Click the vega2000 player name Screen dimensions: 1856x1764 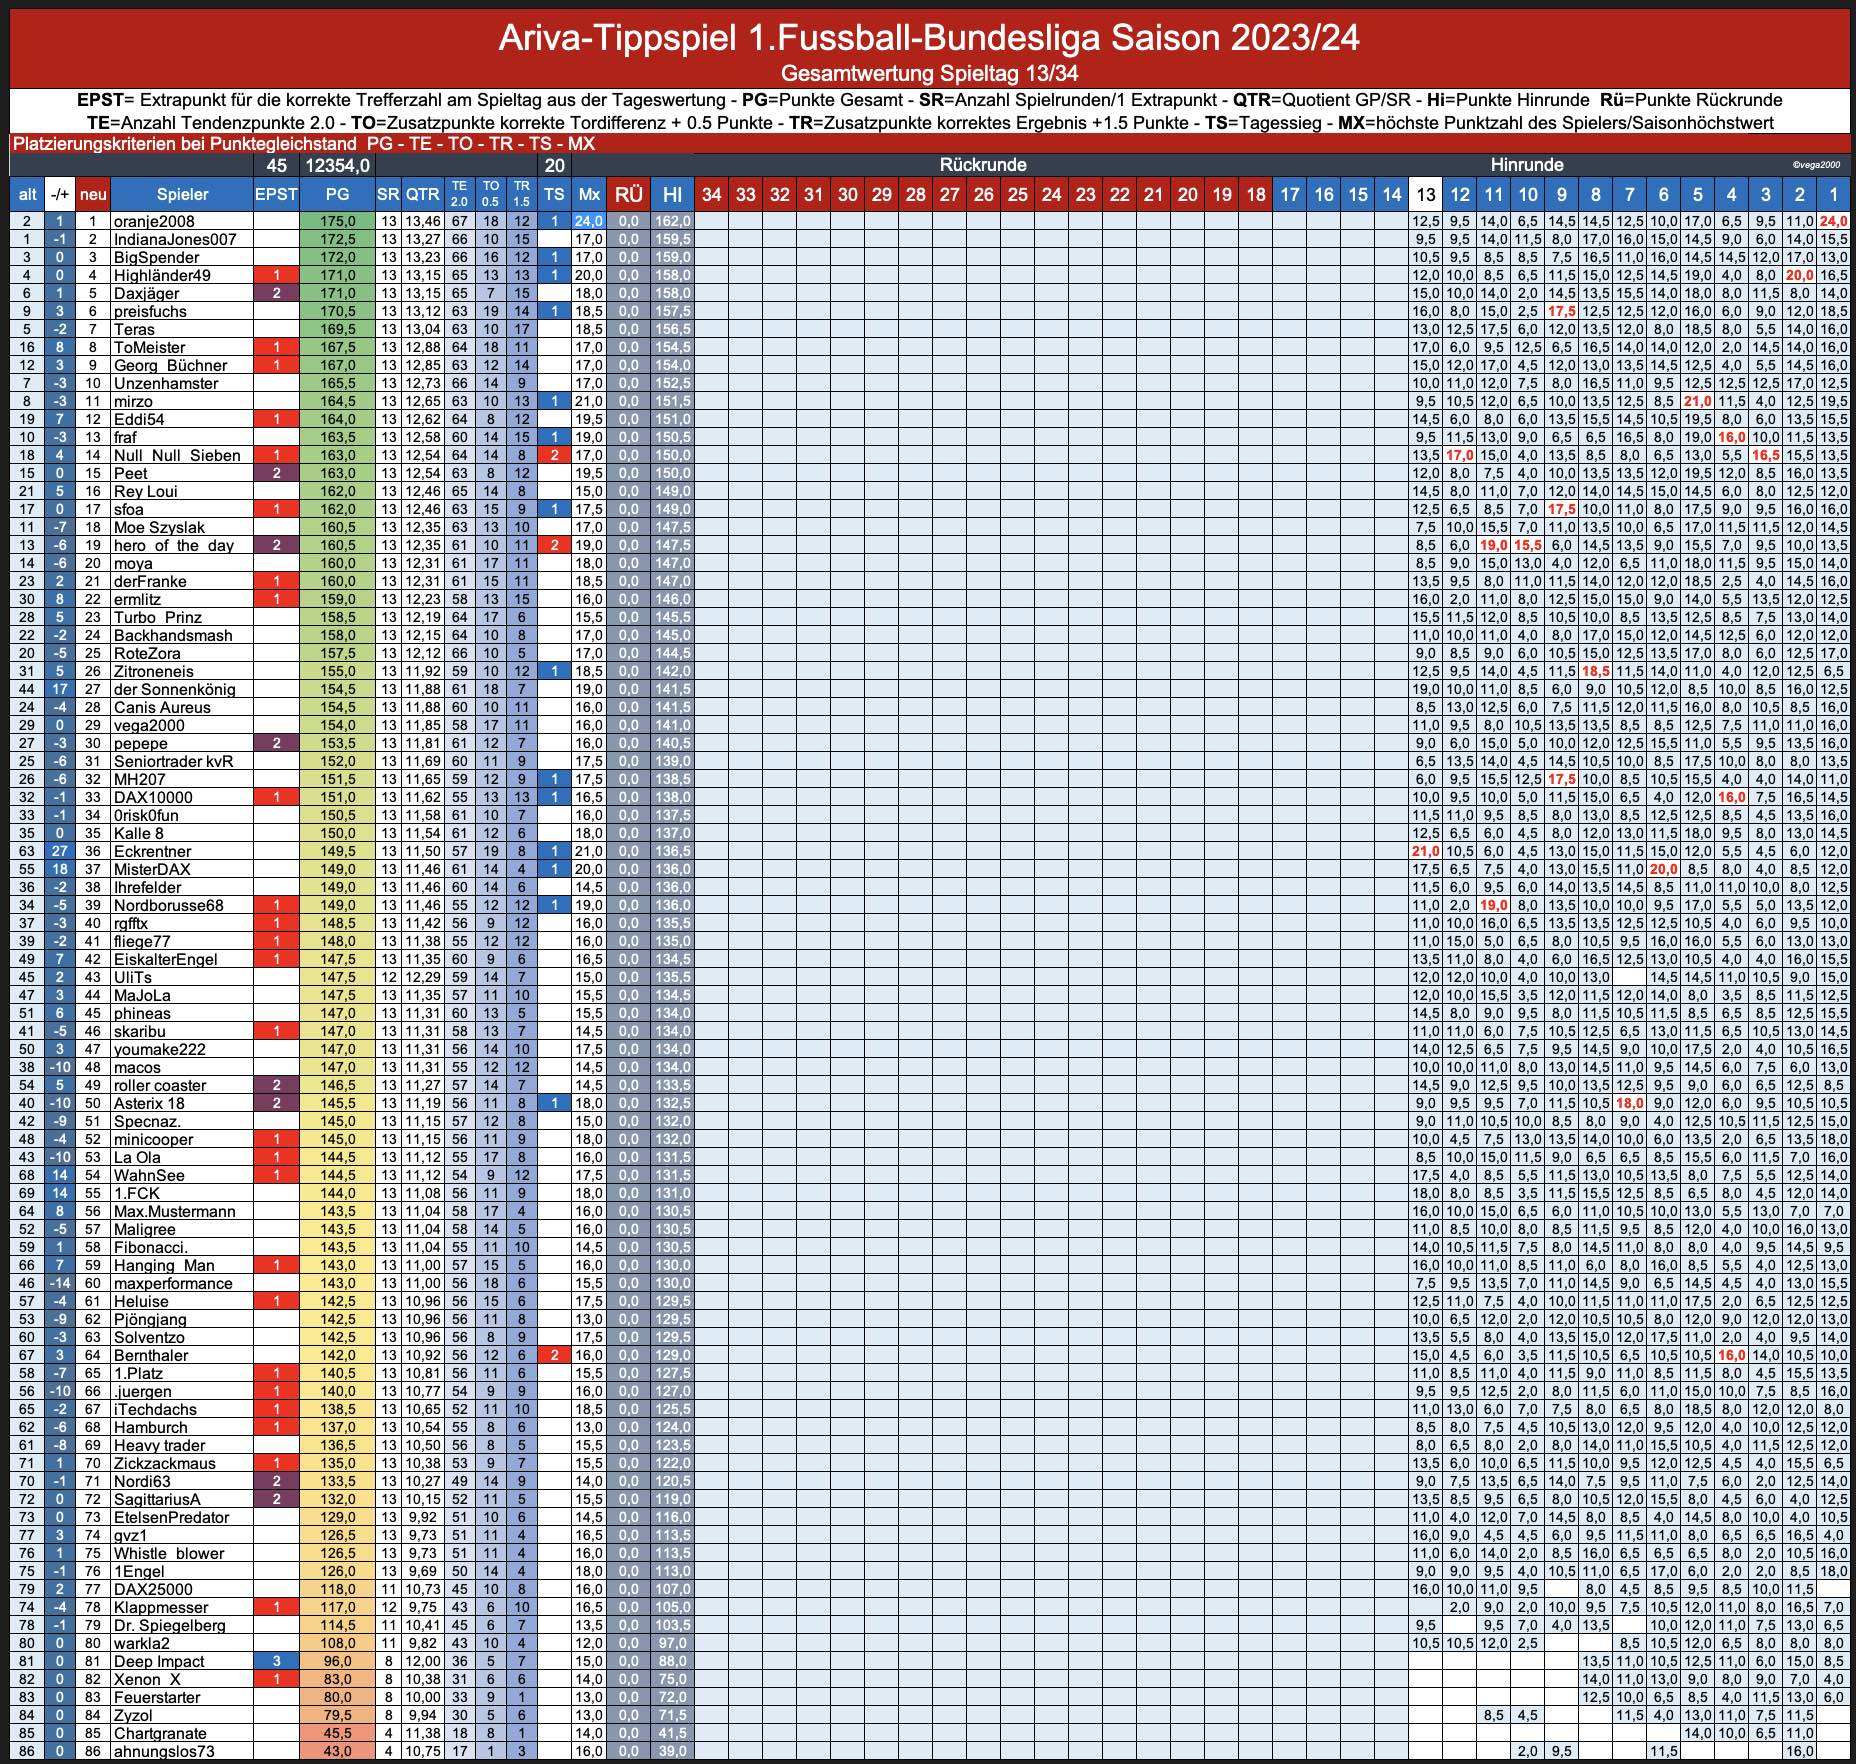click(150, 725)
